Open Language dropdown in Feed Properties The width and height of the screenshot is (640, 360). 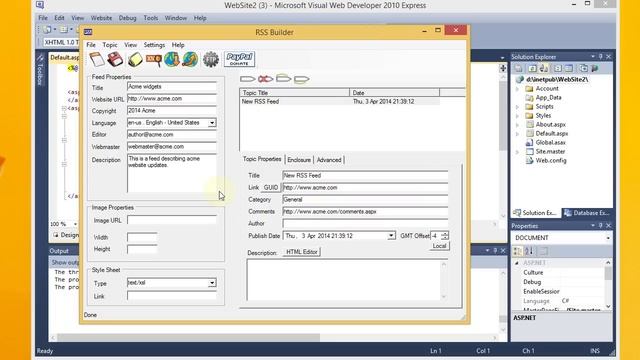pyautogui.click(x=212, y=123)
